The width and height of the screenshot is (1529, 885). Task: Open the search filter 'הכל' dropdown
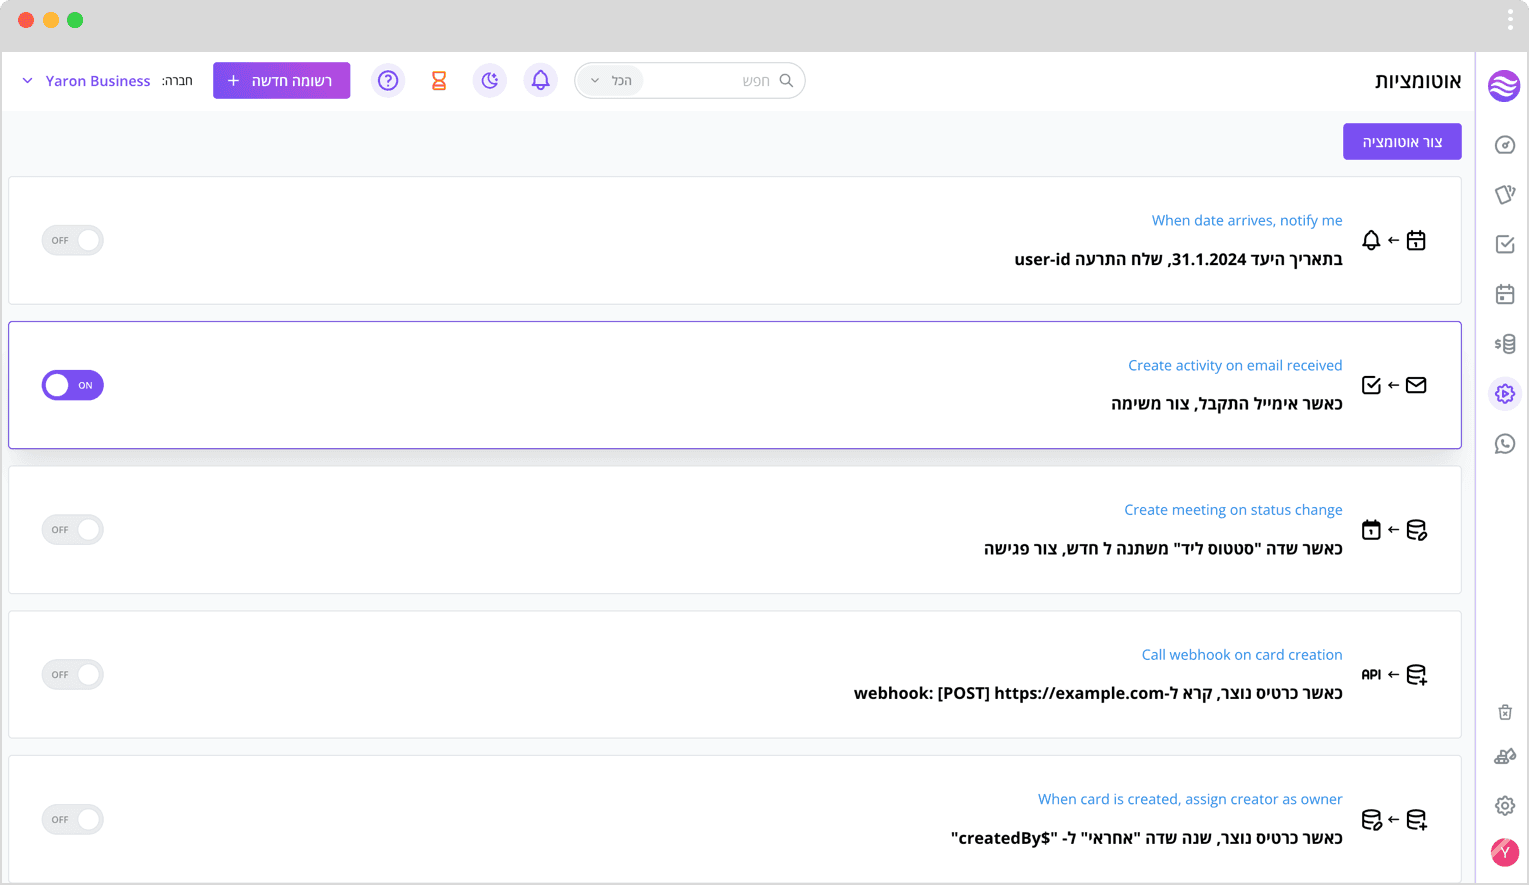[611, 81]
